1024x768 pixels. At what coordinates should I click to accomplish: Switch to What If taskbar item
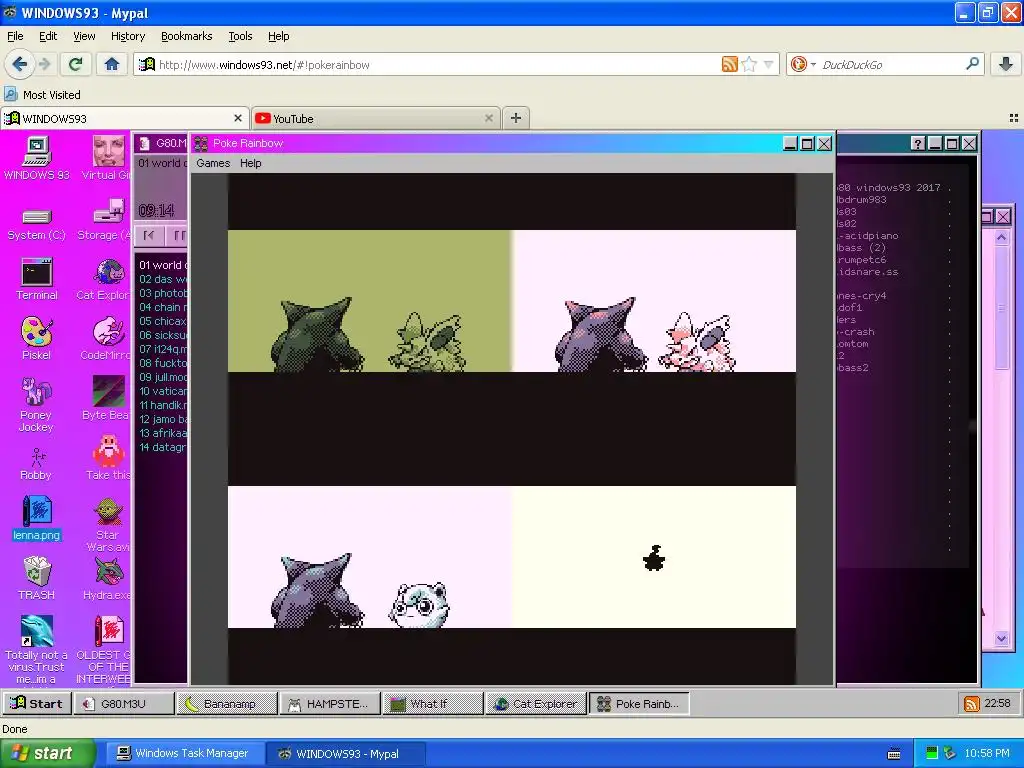tap(434, 703)
